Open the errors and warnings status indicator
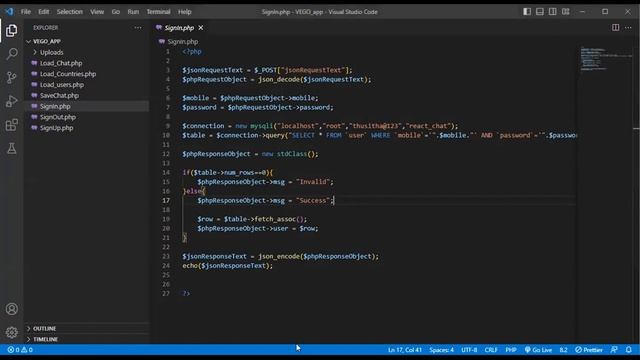640x360 pixels. pyautogui.click(x=20, y=350)
